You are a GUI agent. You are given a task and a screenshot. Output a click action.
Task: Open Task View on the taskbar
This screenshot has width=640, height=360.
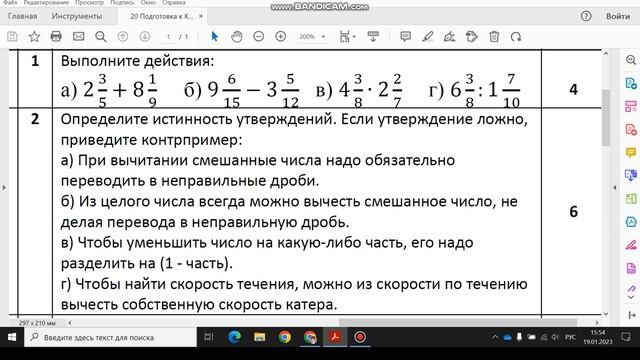coord(209,337)
